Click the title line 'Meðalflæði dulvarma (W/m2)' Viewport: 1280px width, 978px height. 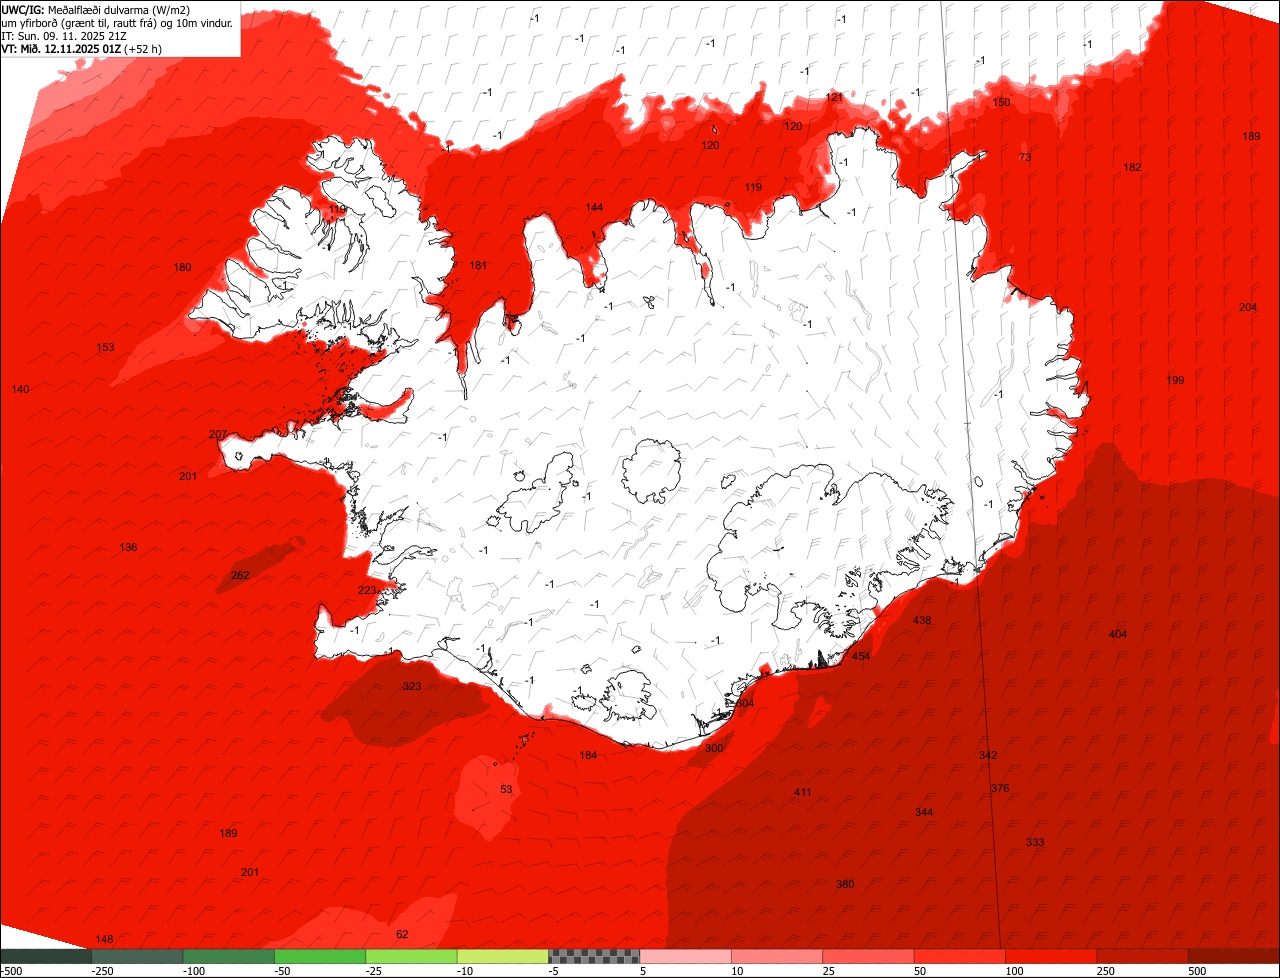(x=119, y=10)
